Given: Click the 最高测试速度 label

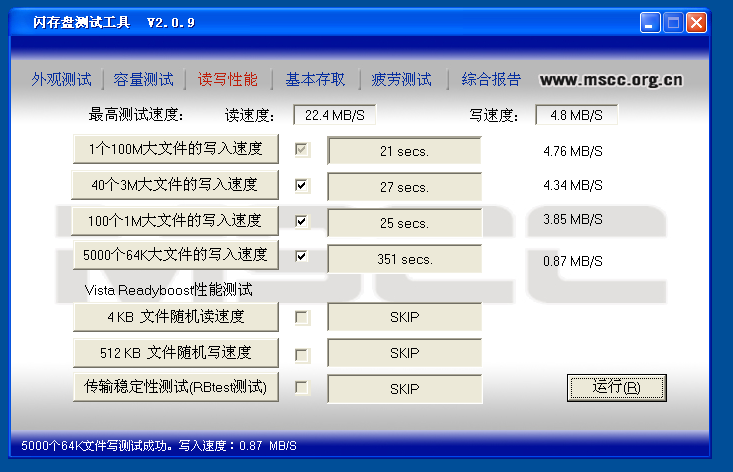Looking at the screenshot, I should point(136,114).
